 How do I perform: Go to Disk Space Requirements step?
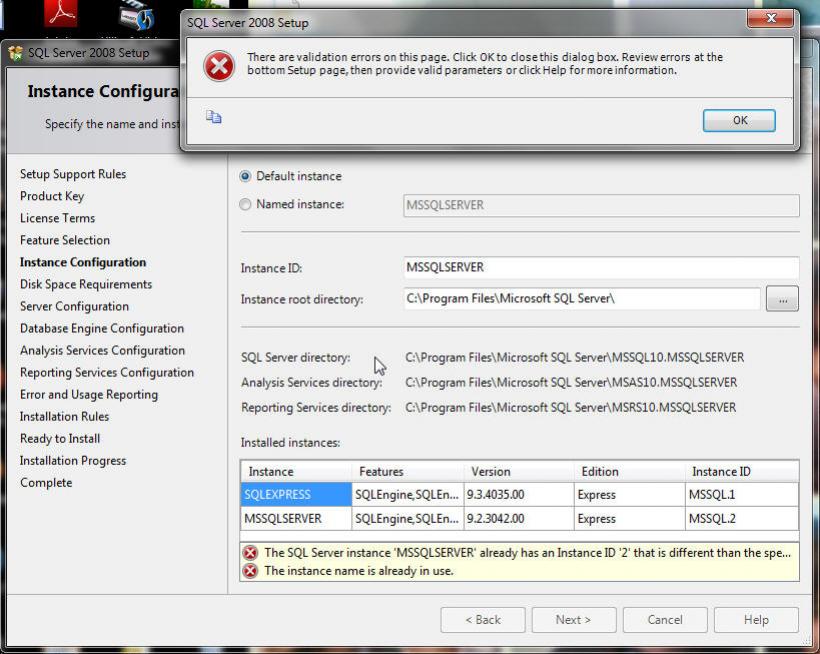tap(86, 284)
